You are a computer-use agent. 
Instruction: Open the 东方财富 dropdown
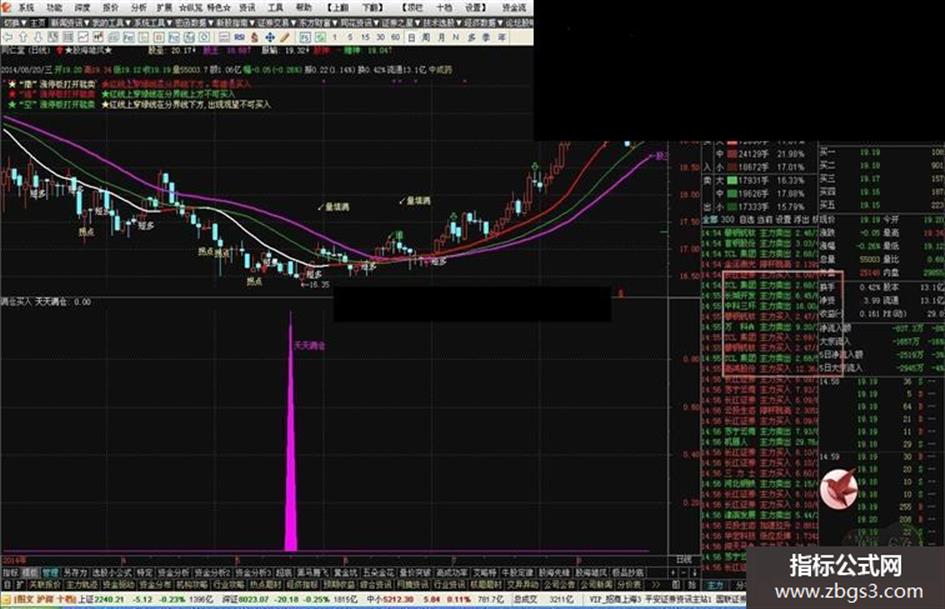click(x=318, y=23)
